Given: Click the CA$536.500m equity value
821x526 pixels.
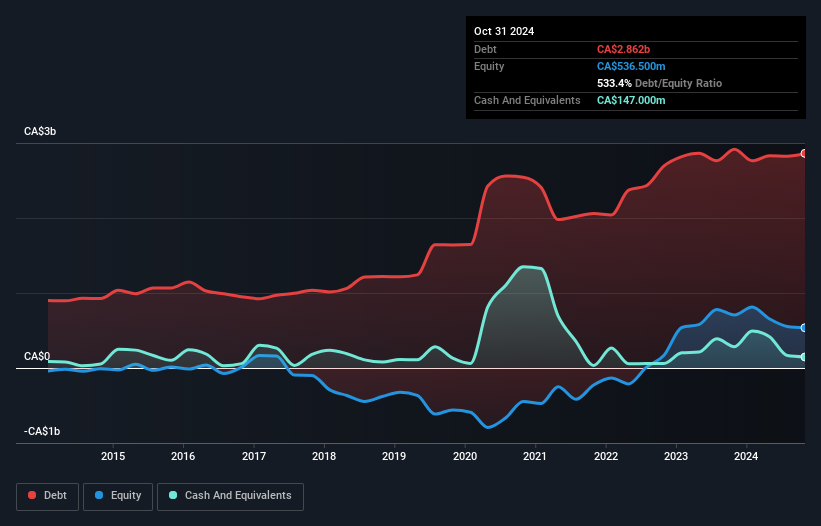Looking at the screenshot, I should [x=631, y=66].
